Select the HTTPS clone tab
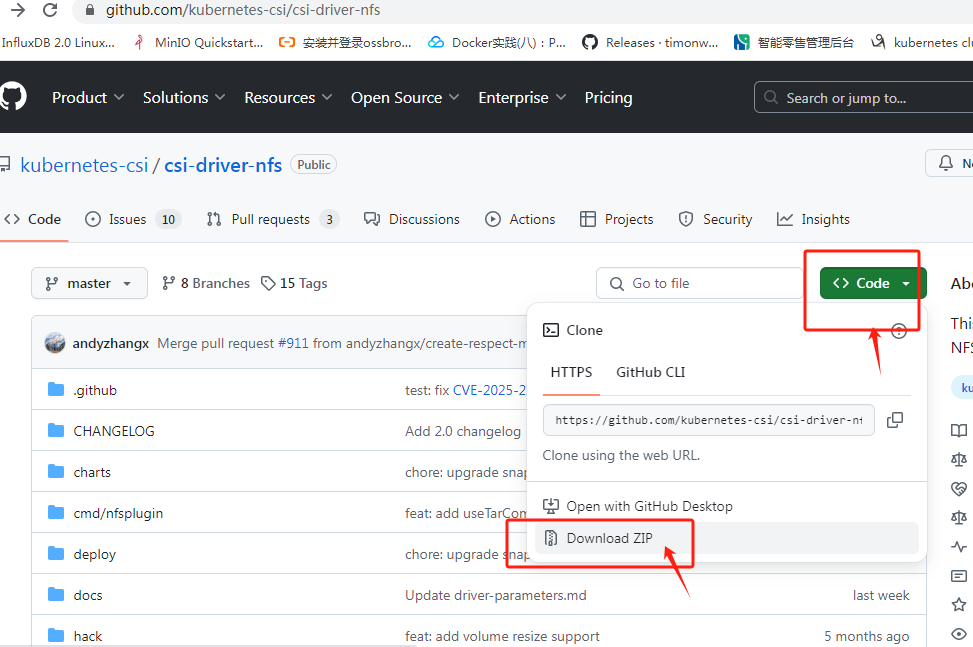Viewport: 973px width, 647px height. [x=571, y=372]
